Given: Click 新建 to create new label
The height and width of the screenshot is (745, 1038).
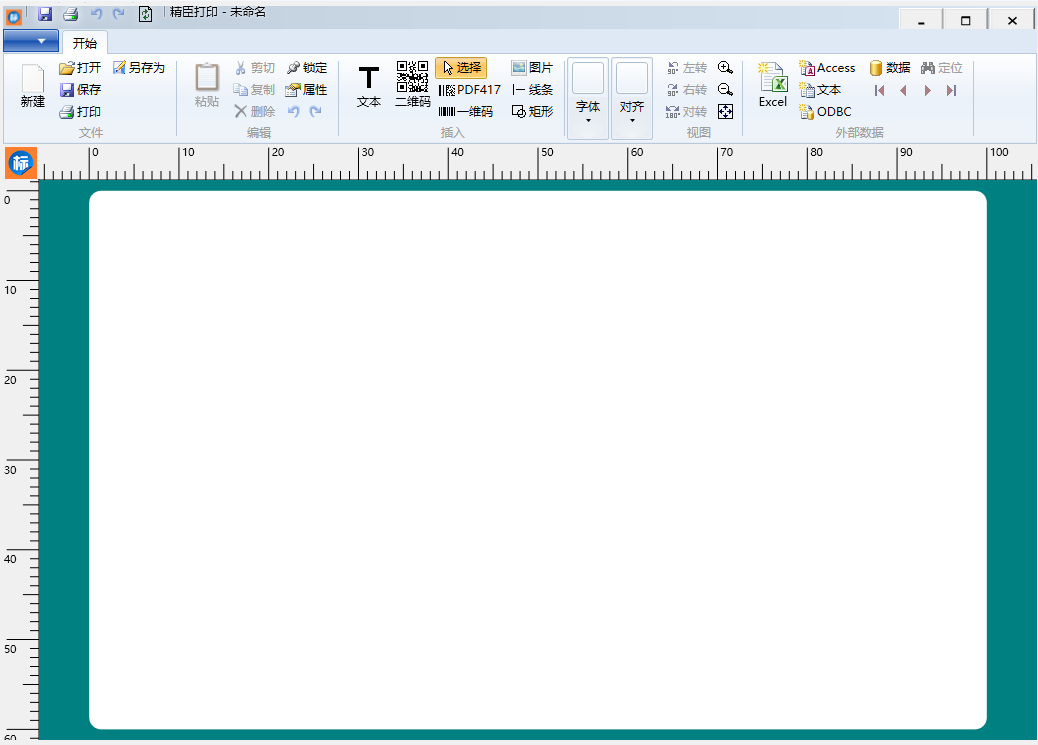Looking at the screenshot, I should 33,86.
